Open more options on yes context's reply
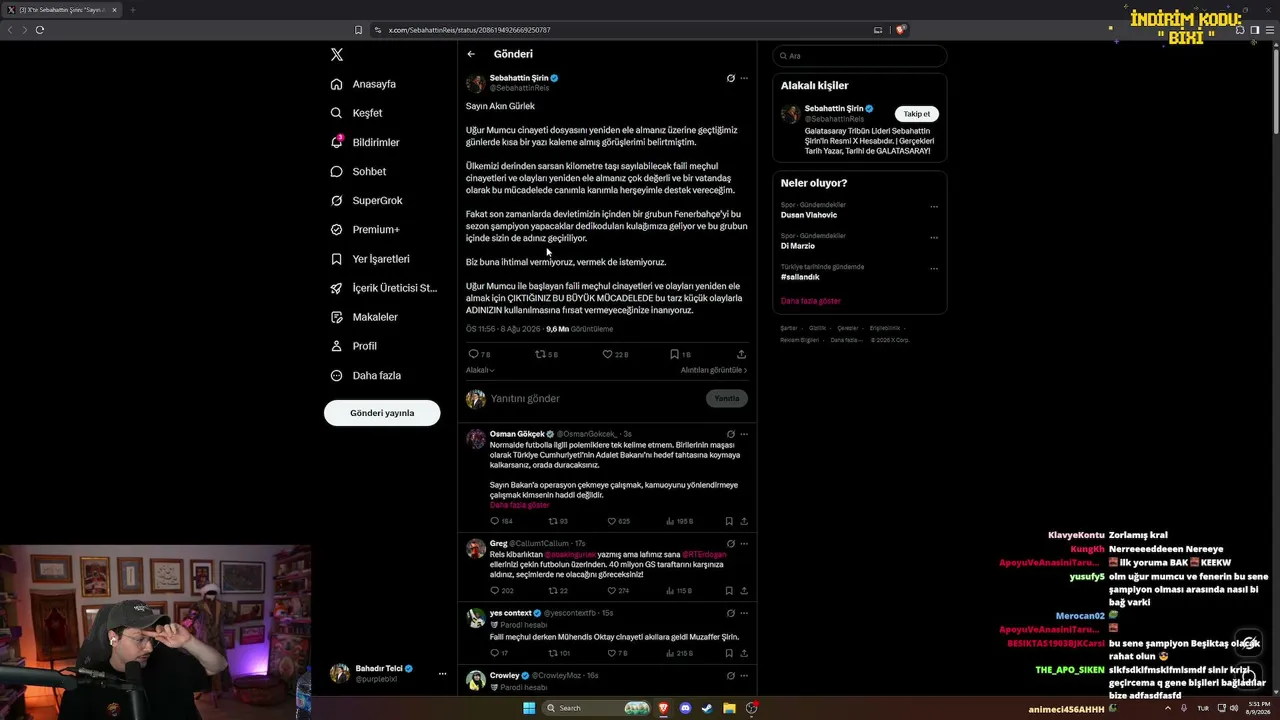Image resolution: width=1280 pixels, height=720 pixels. pyautogui.click(x=744, y=613)
